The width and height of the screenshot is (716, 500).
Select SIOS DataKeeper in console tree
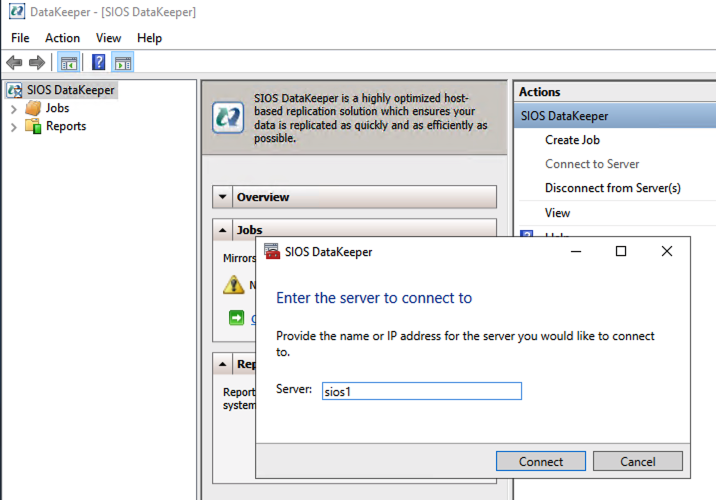point(70,90)
